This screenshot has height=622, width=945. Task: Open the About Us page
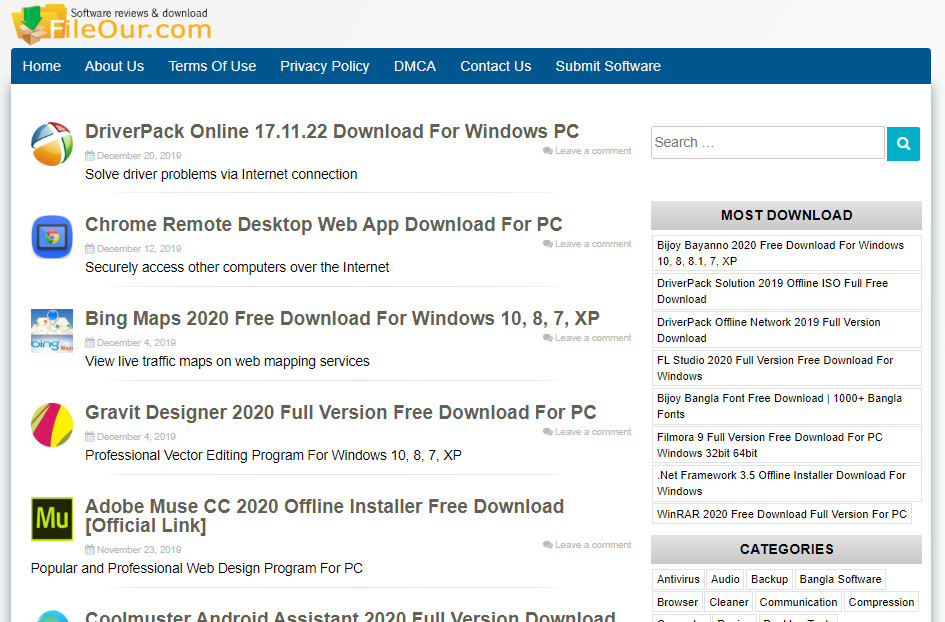[x=114, y=66]
